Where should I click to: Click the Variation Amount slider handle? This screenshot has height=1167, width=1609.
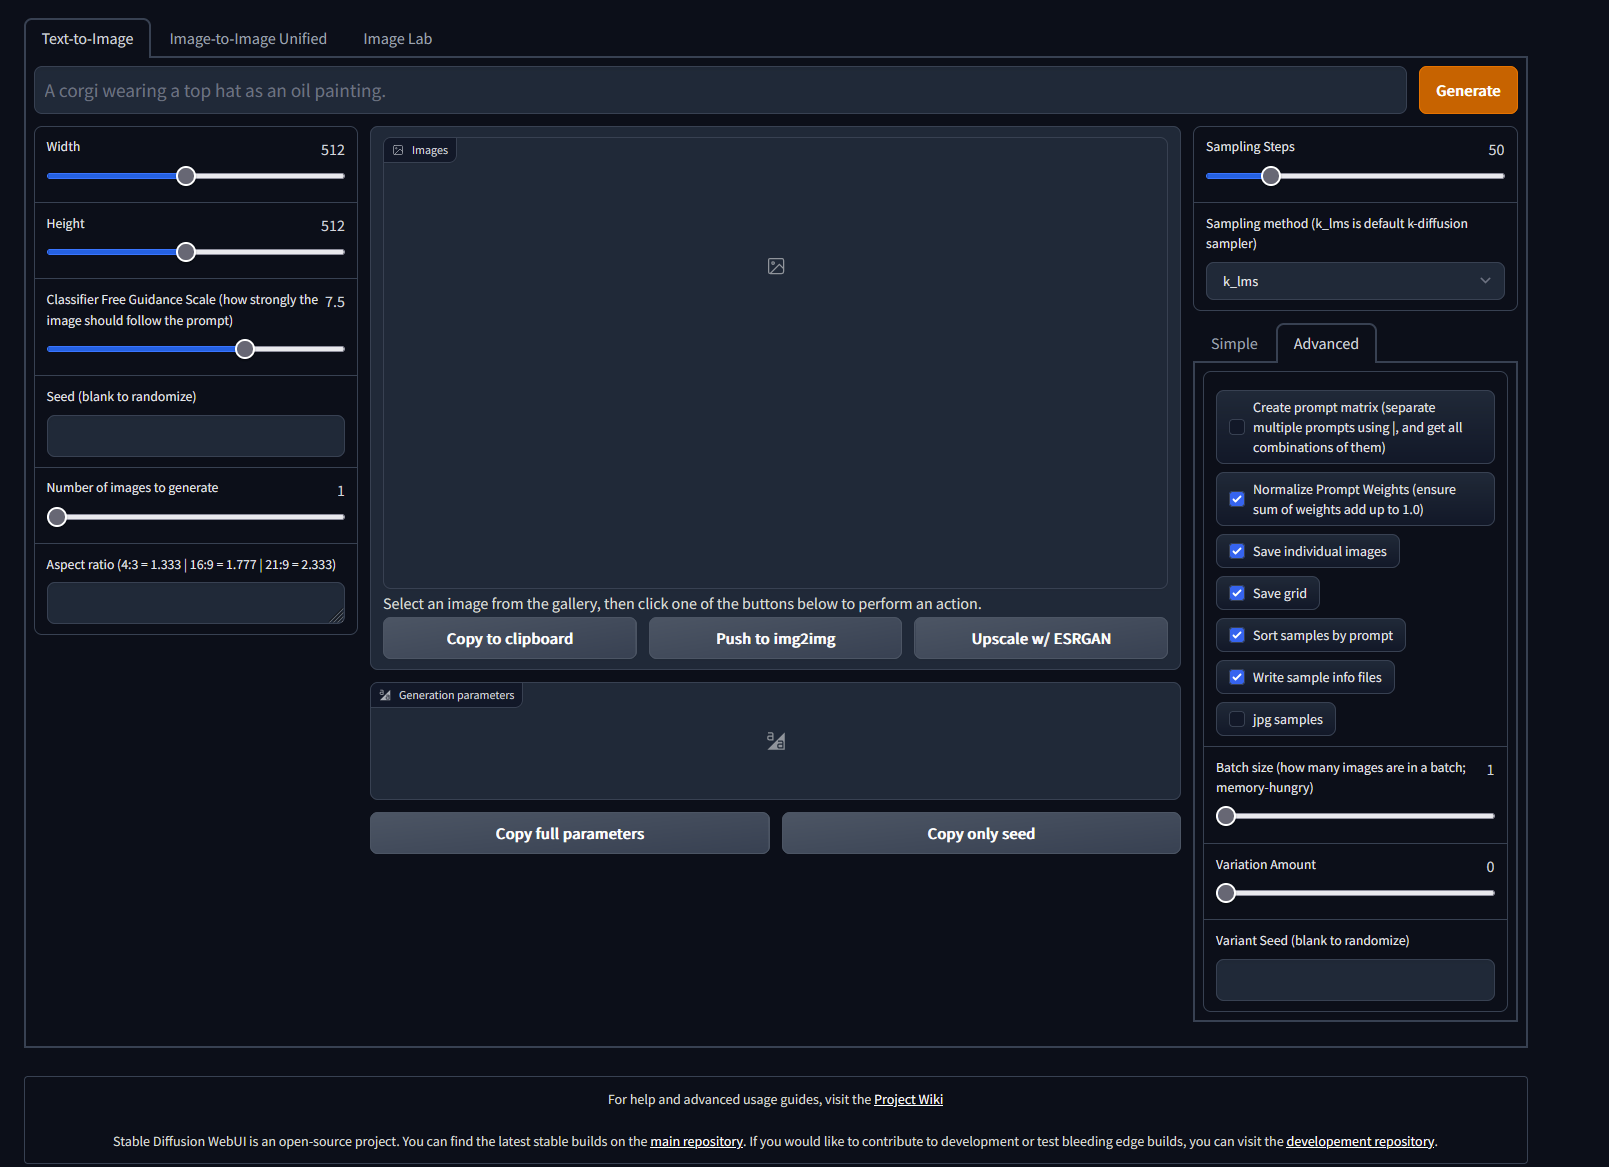[x=1226, y=893]
